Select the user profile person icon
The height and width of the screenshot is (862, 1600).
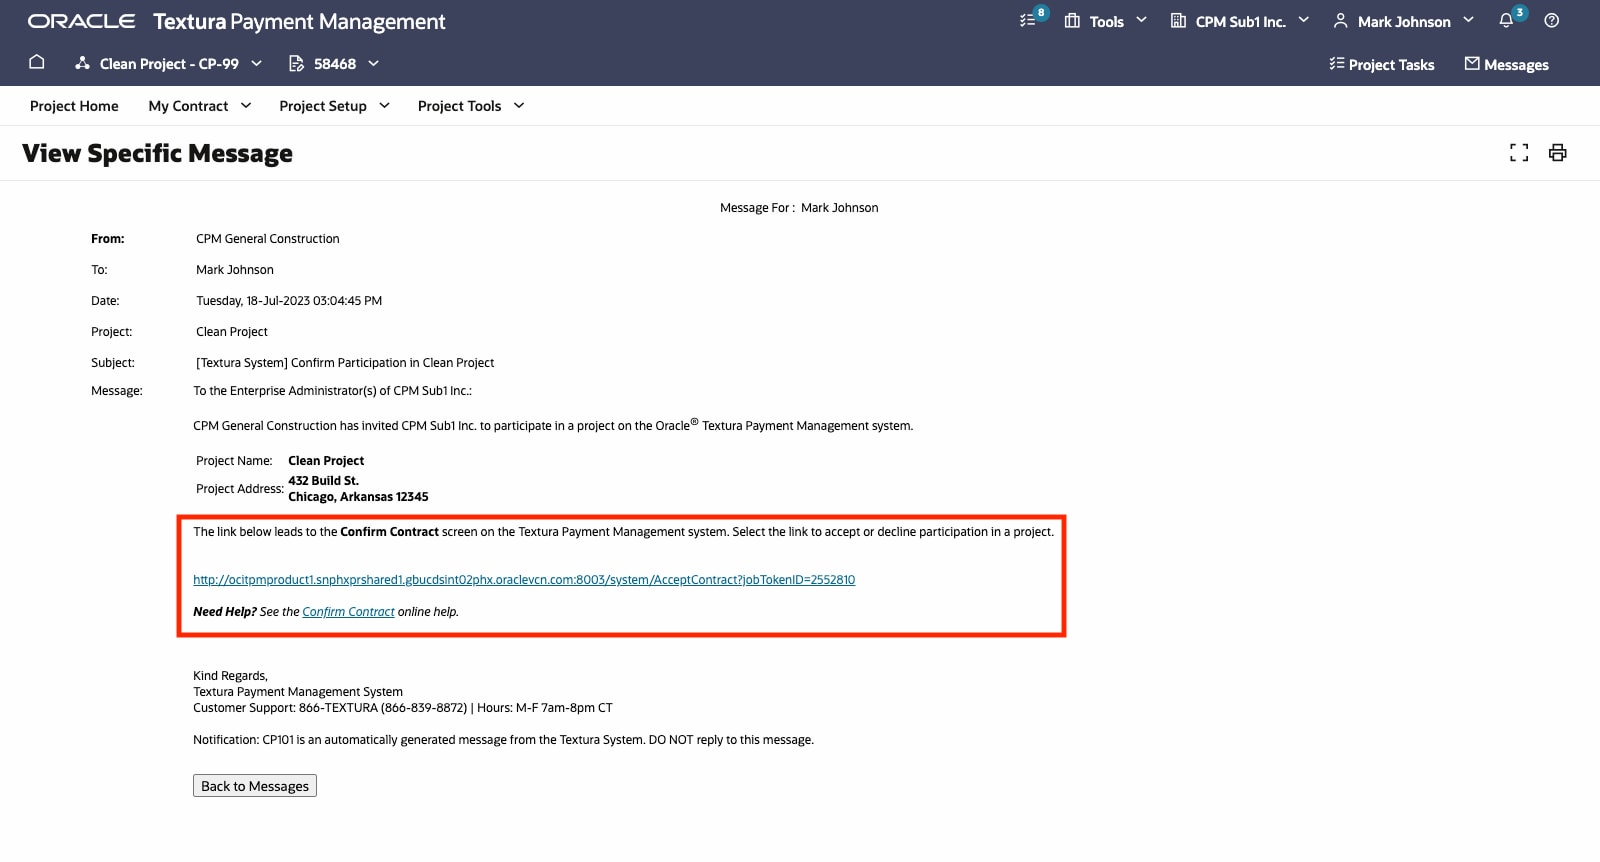pos(1341,21)
